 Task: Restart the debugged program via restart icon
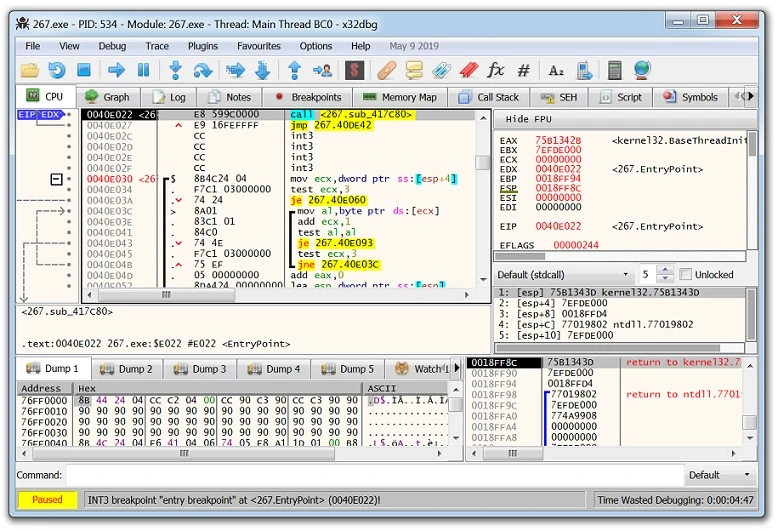pyautogui.click(x=57, y=70)
